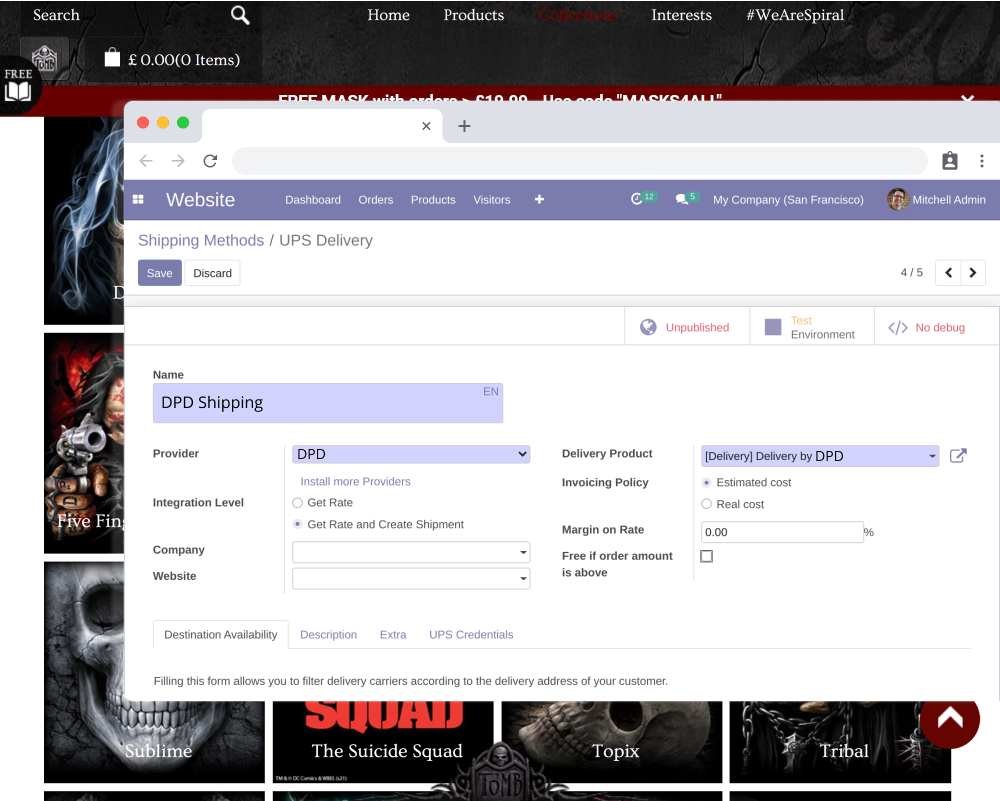Go to previous record arrow
Image resolution: width=1000 pixels, height=801 pixels.
coord(948,273)
